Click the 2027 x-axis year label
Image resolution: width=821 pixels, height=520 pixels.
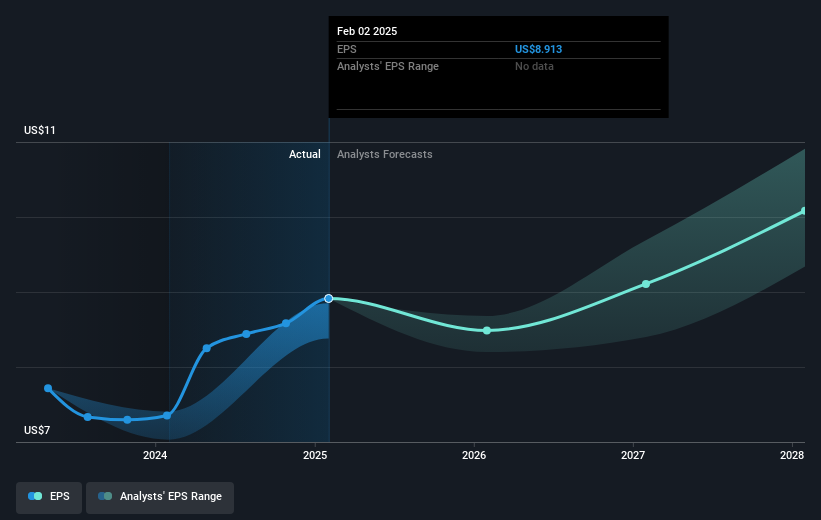[x=633, y=455]
